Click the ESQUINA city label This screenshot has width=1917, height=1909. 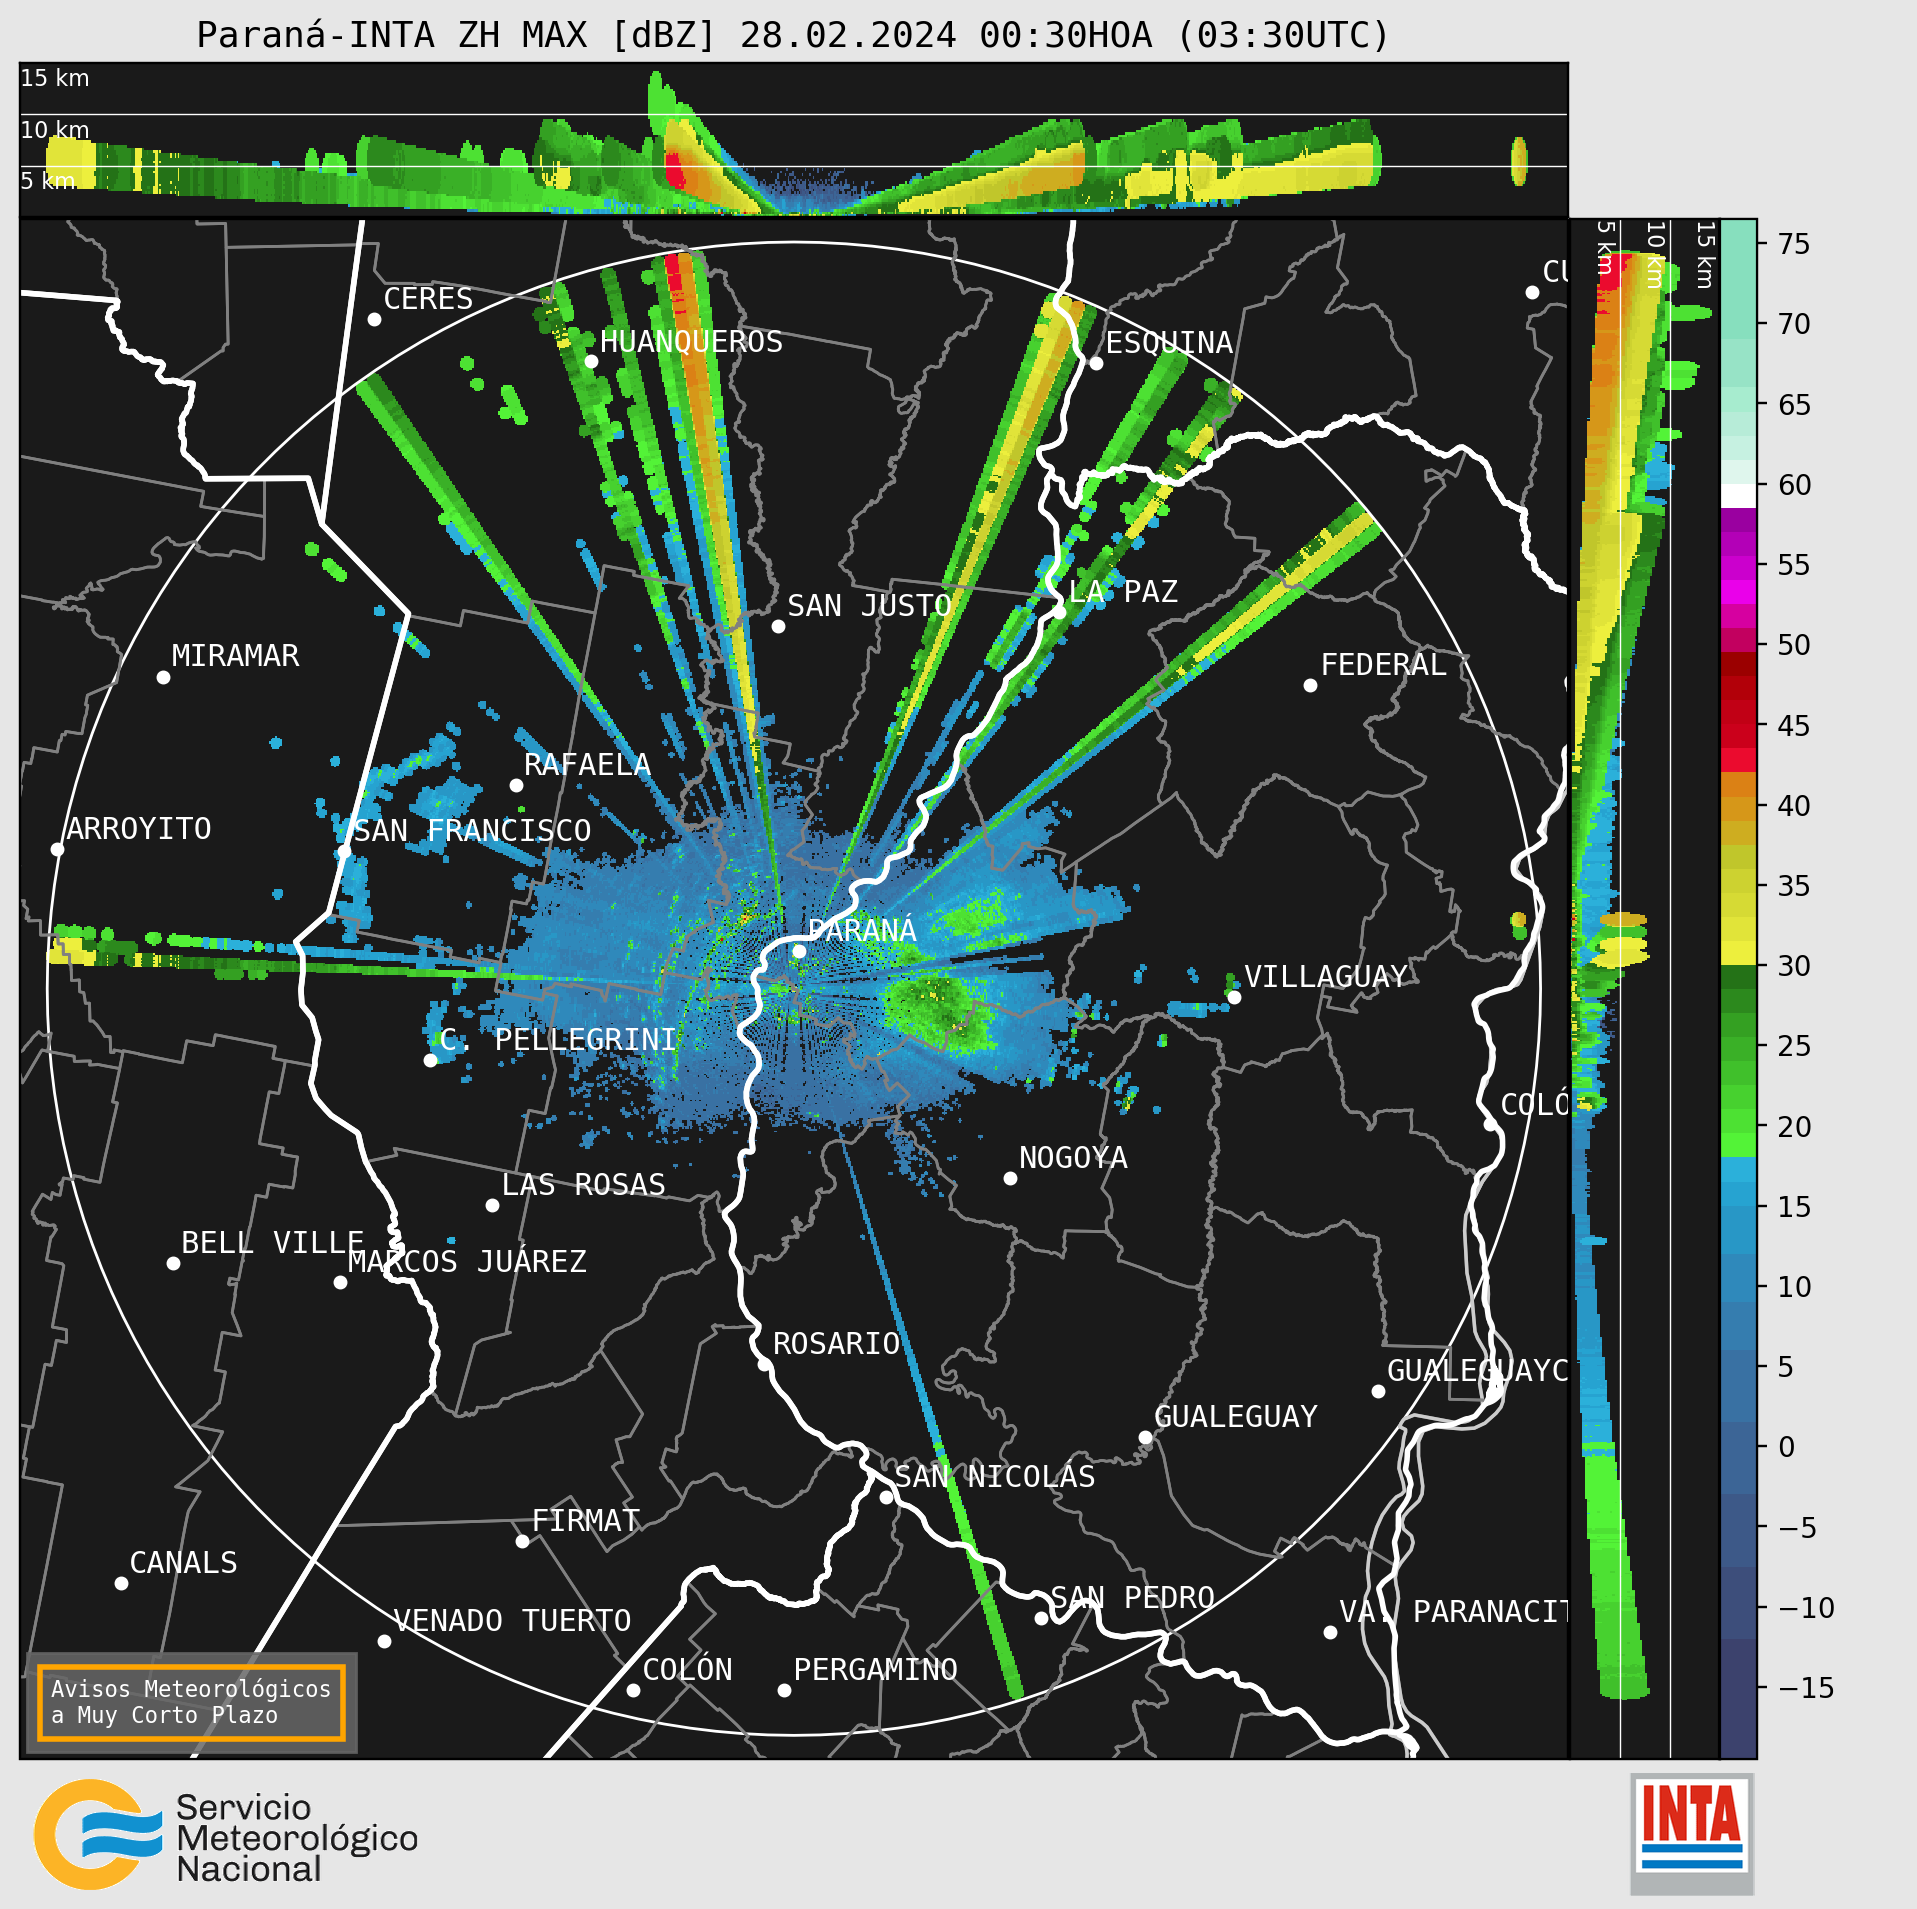click(1169, 343)
